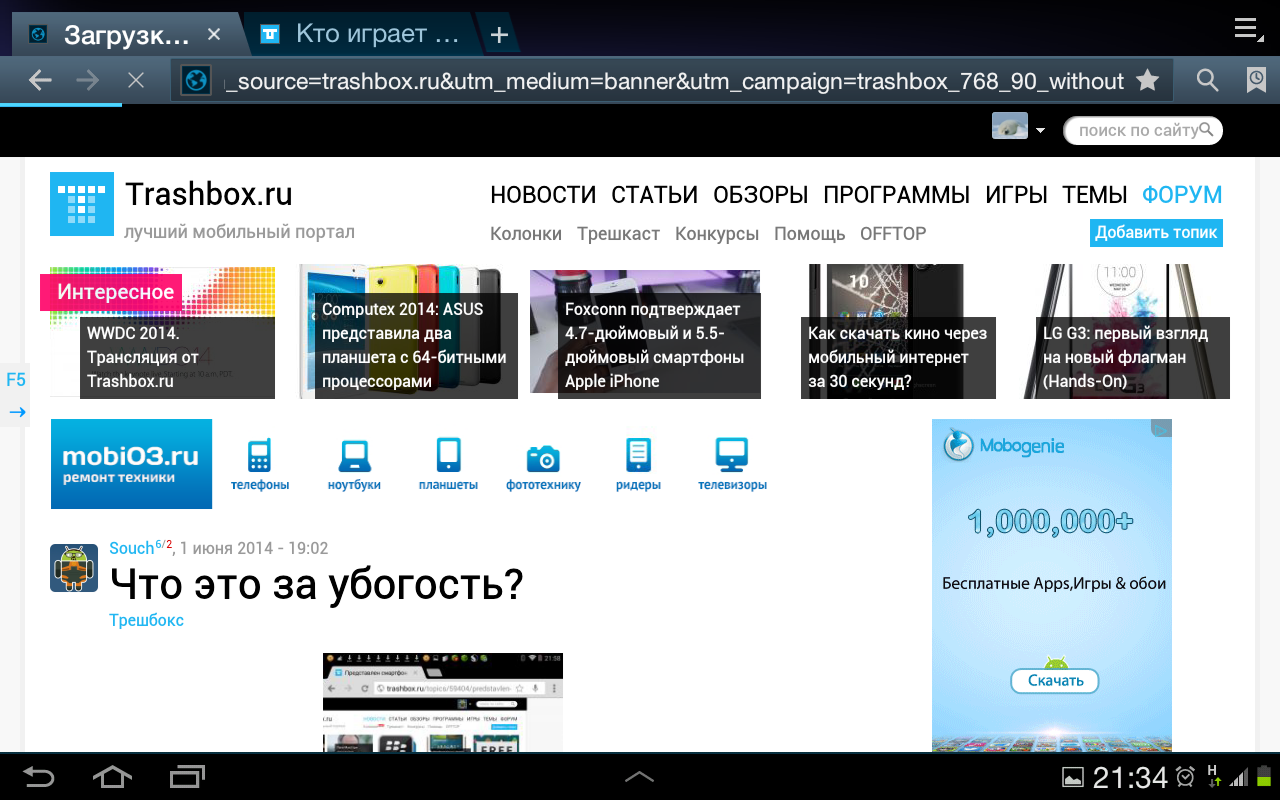1280x800 pixels.
Task: Select the 'Загрузк...' tab
Action: coord(125,36)
